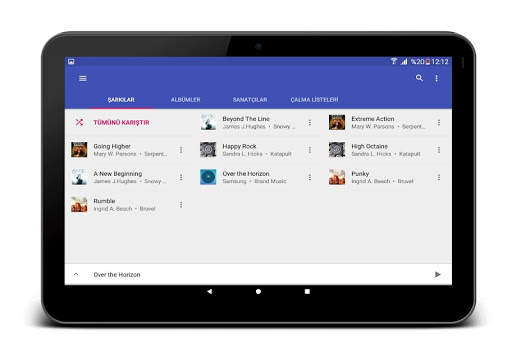Play the song titled Rumble

click(104, 201)
